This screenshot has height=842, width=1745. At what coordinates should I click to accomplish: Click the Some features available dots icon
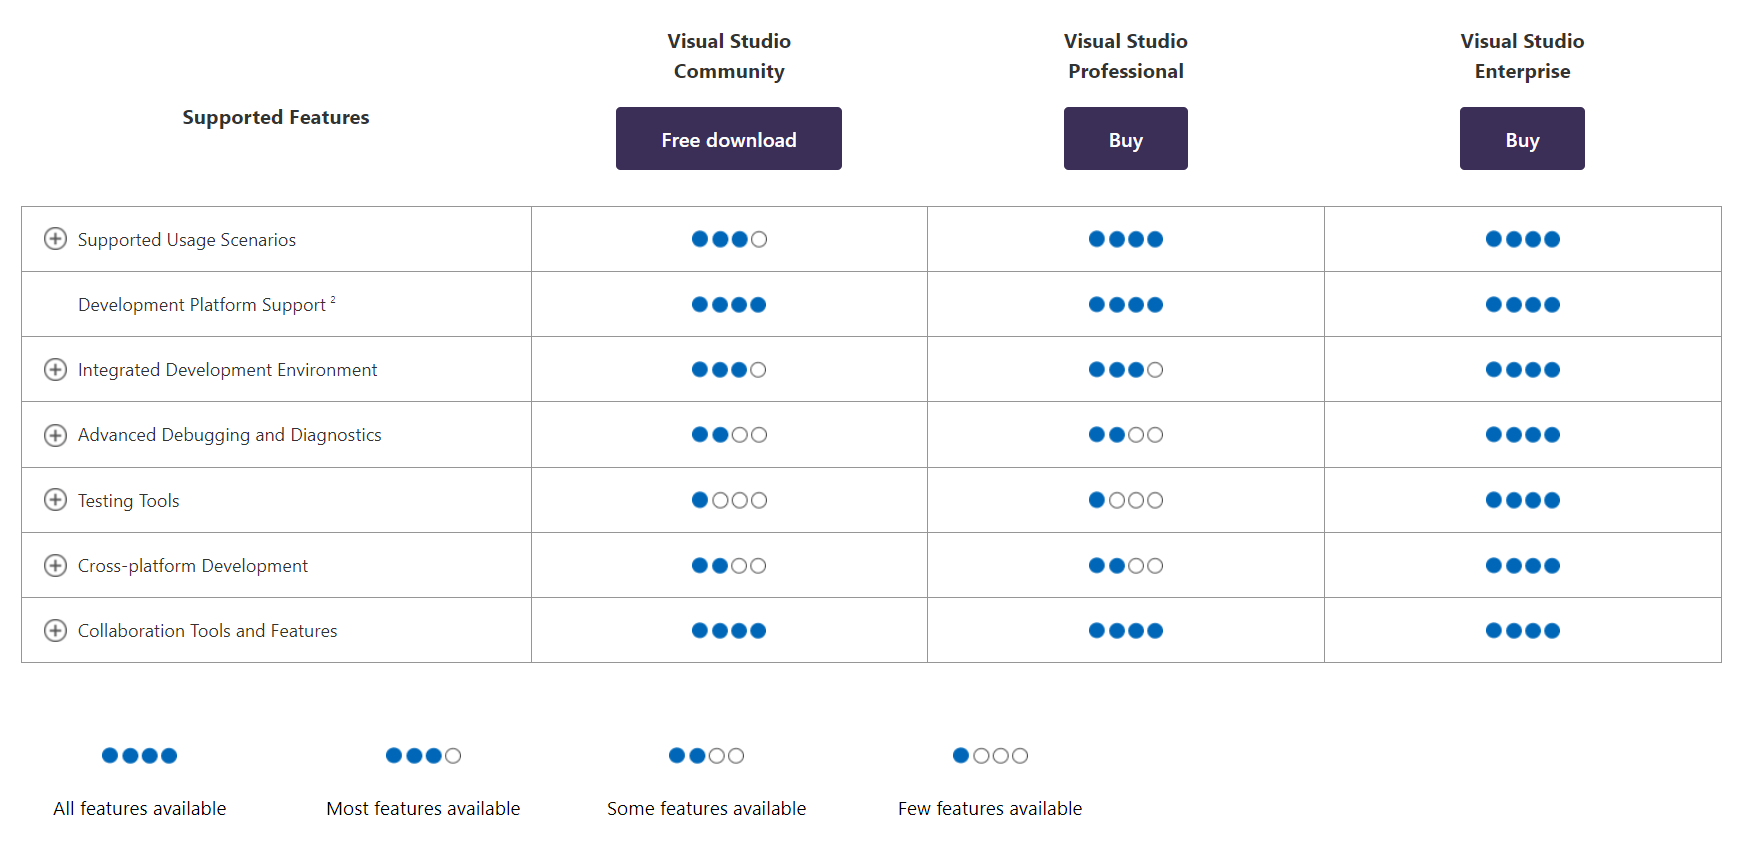click(706, 756)
